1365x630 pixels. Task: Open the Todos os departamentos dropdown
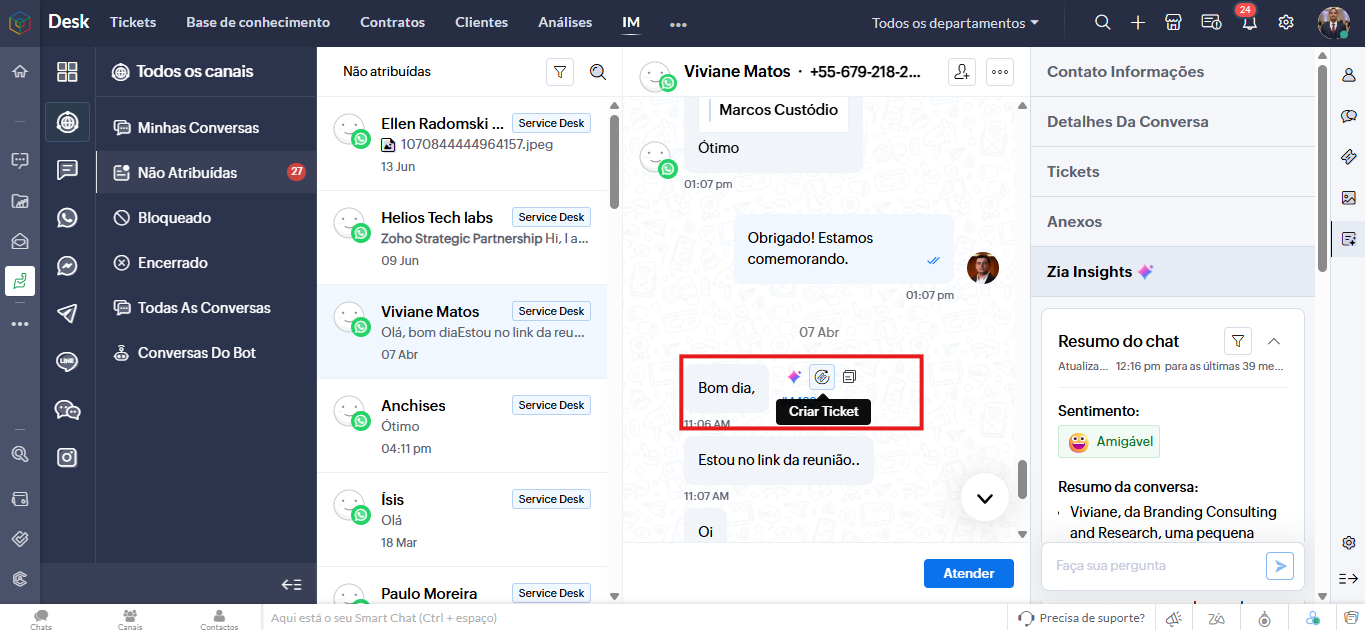pyautogui.click(x=954, y=23)
